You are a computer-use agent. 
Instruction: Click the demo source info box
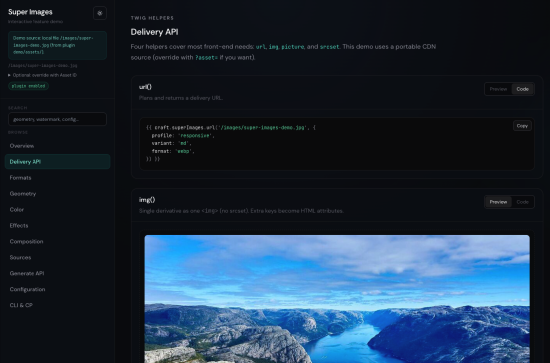pos(58,45)
